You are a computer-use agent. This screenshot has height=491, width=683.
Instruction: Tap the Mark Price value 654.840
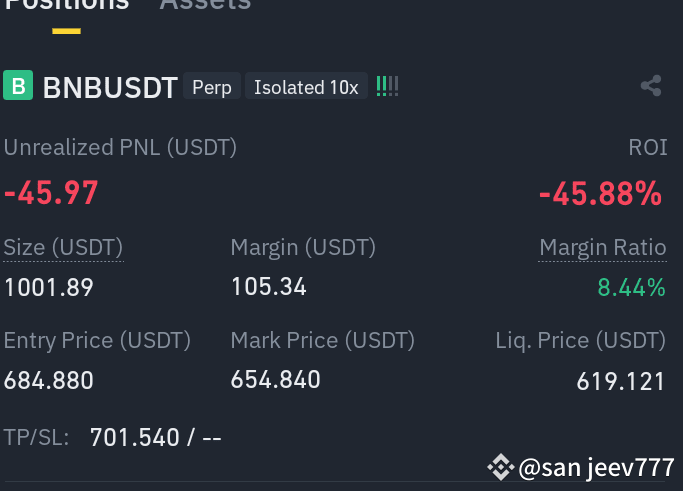(276, 379)
